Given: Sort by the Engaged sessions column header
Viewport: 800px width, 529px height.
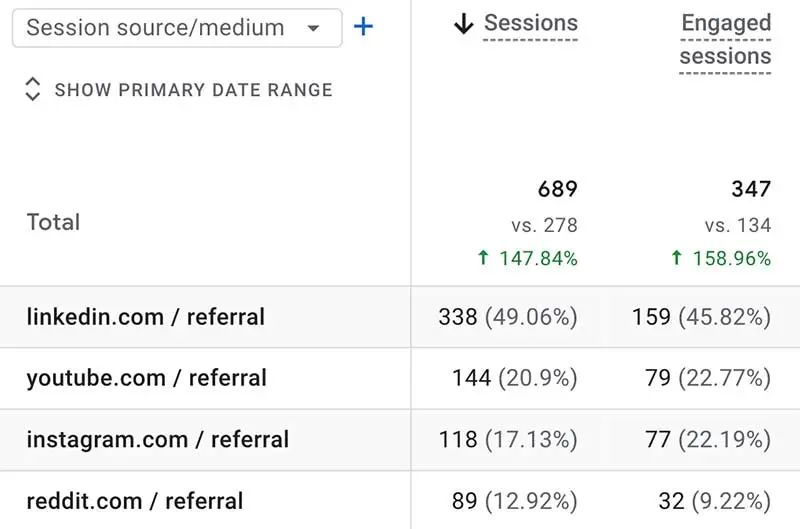Looking at the screenshot, I should [x=726, y=40].
